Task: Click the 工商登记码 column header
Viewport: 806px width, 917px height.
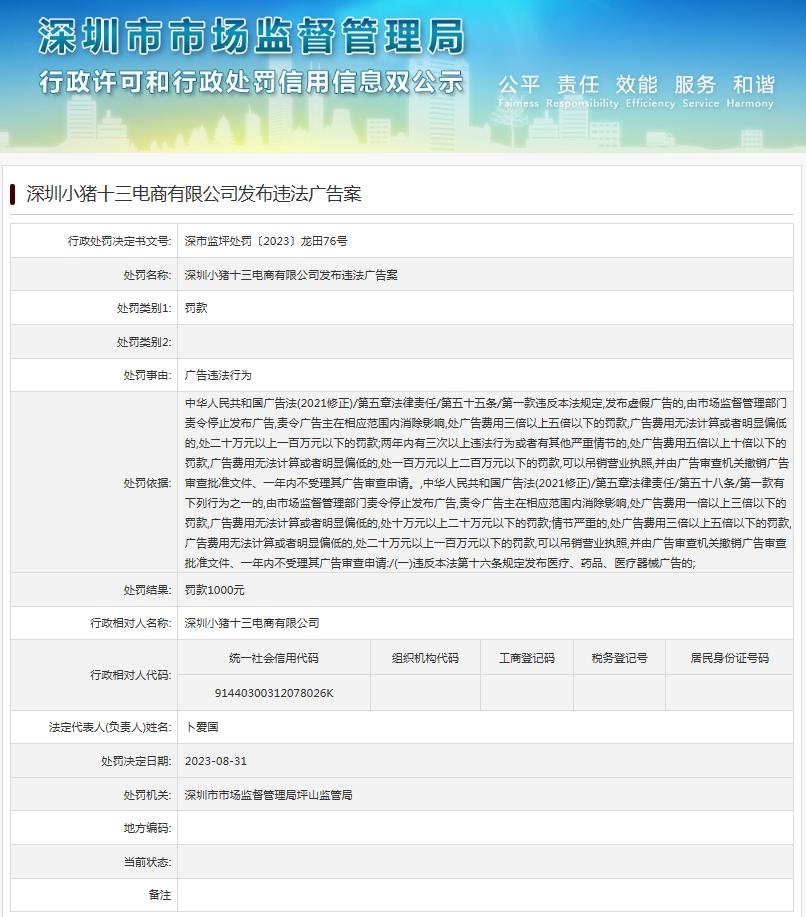Action: pyautogui.click(x=526, y=659)
